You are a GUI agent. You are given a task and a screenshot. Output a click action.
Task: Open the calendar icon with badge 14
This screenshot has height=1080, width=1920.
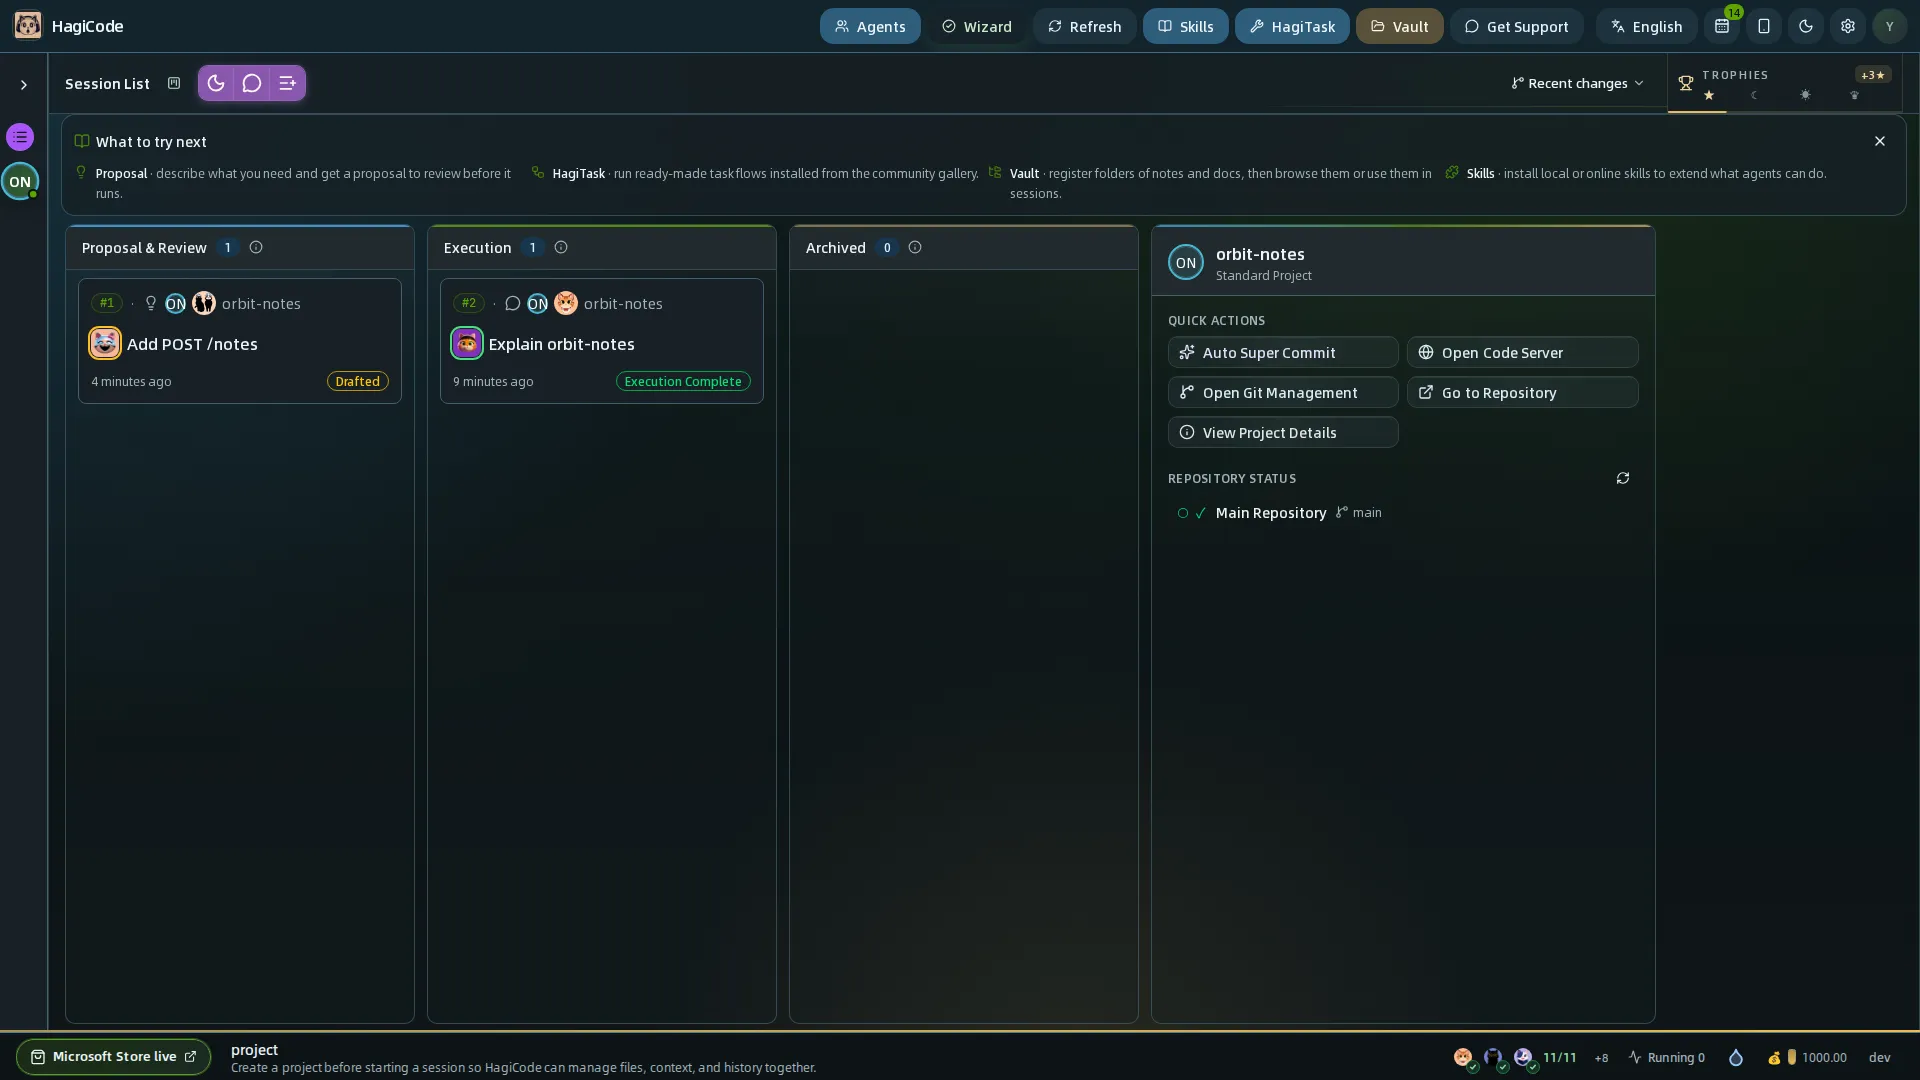1722,26
